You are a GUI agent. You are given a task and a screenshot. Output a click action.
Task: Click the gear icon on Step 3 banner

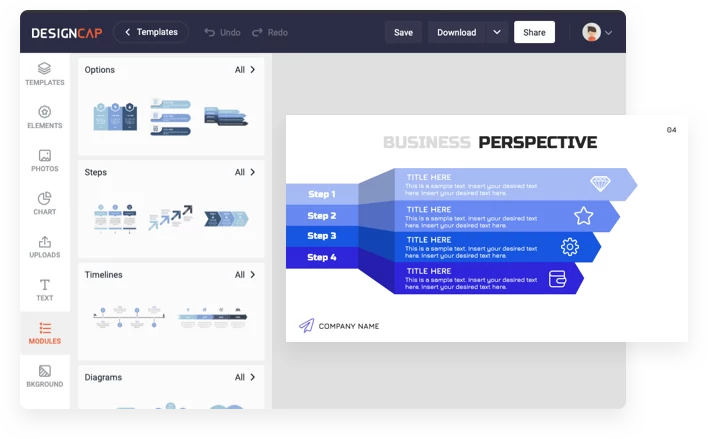click(x=570, y=247)
